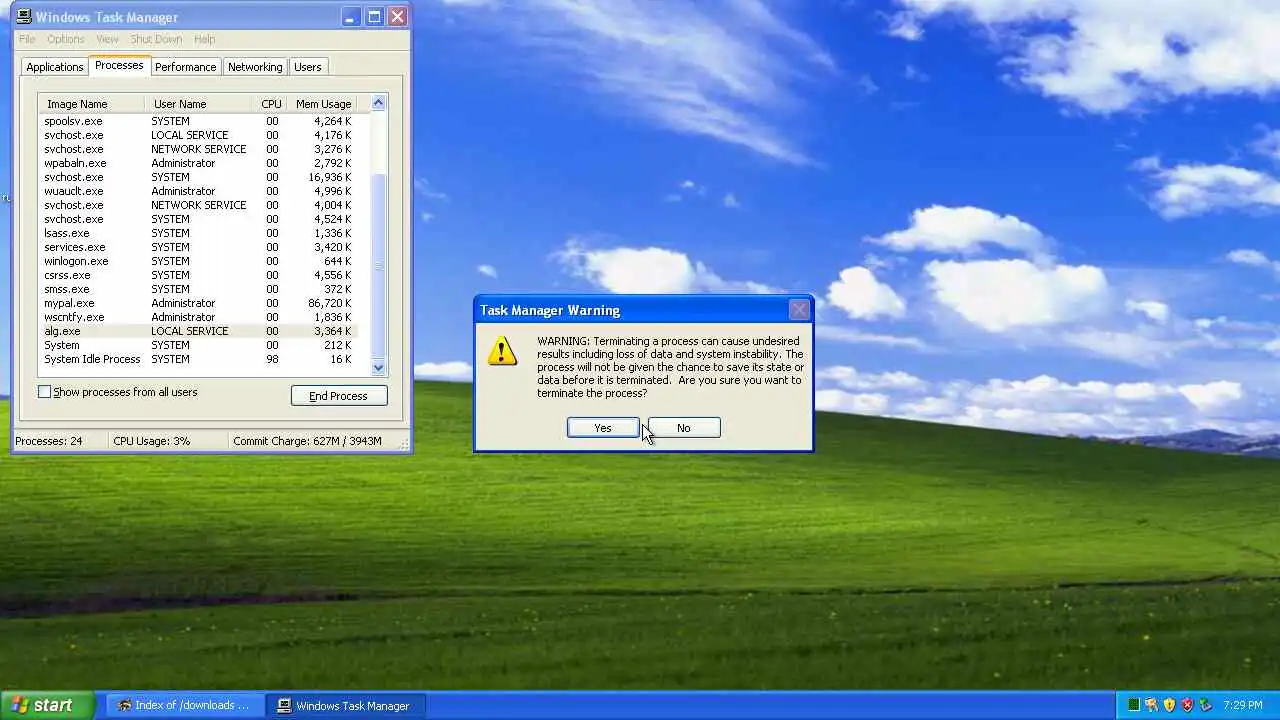Click the Task Manager title bar icon

pyautogui.click(x=24, y=17)
